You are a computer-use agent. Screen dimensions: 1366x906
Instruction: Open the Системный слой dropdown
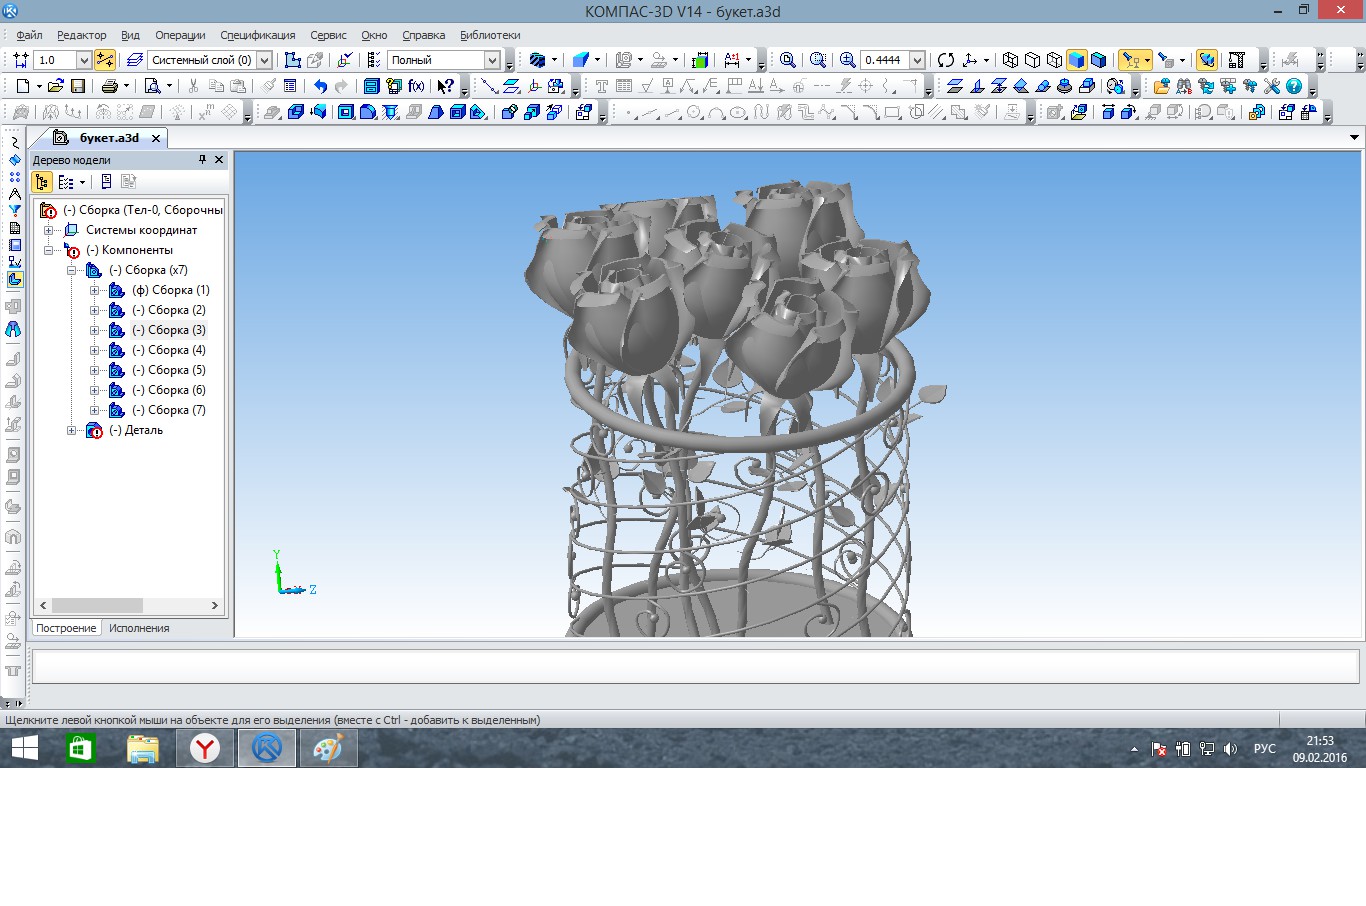pyautogui.click(x=264, y=60)
